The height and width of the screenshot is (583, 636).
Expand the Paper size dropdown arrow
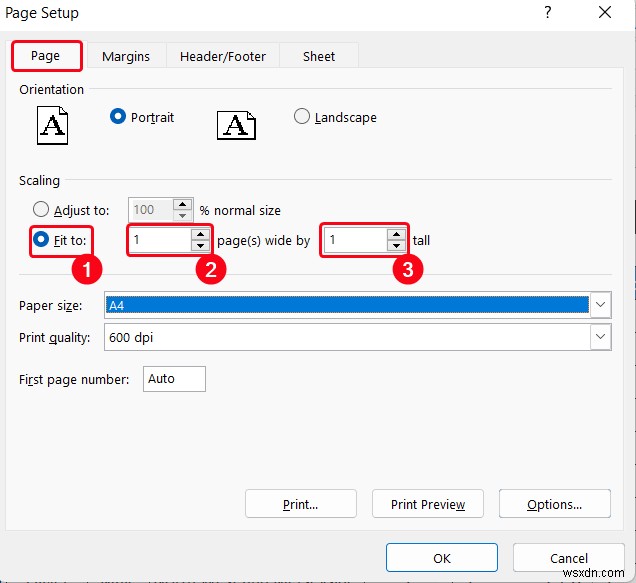pos(600,305)
